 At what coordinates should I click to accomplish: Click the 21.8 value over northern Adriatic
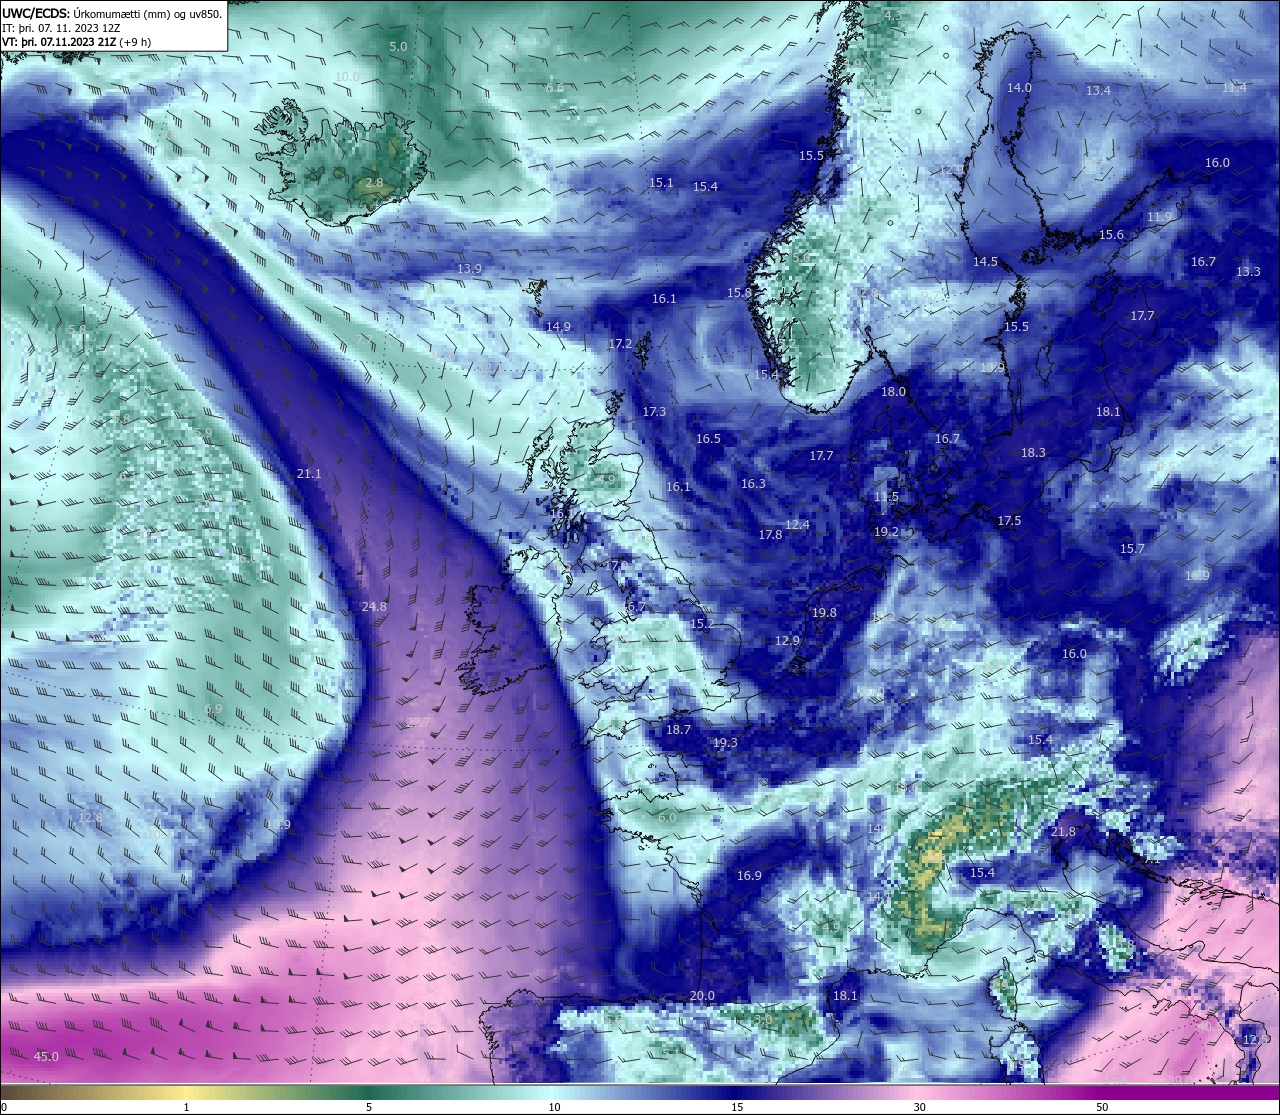tap(1063, 831)
